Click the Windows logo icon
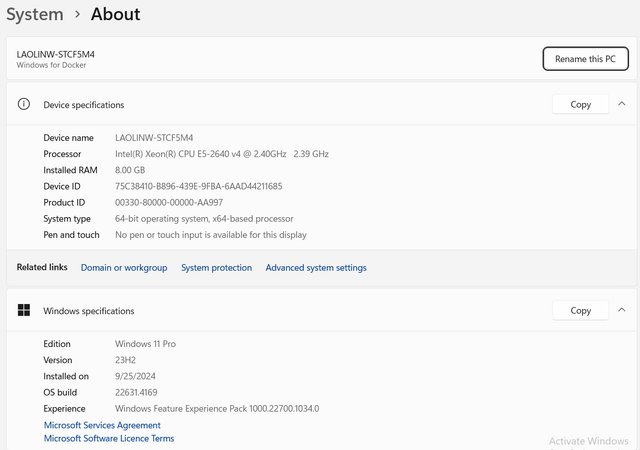640x450 pixels. [x=24, y=310]
